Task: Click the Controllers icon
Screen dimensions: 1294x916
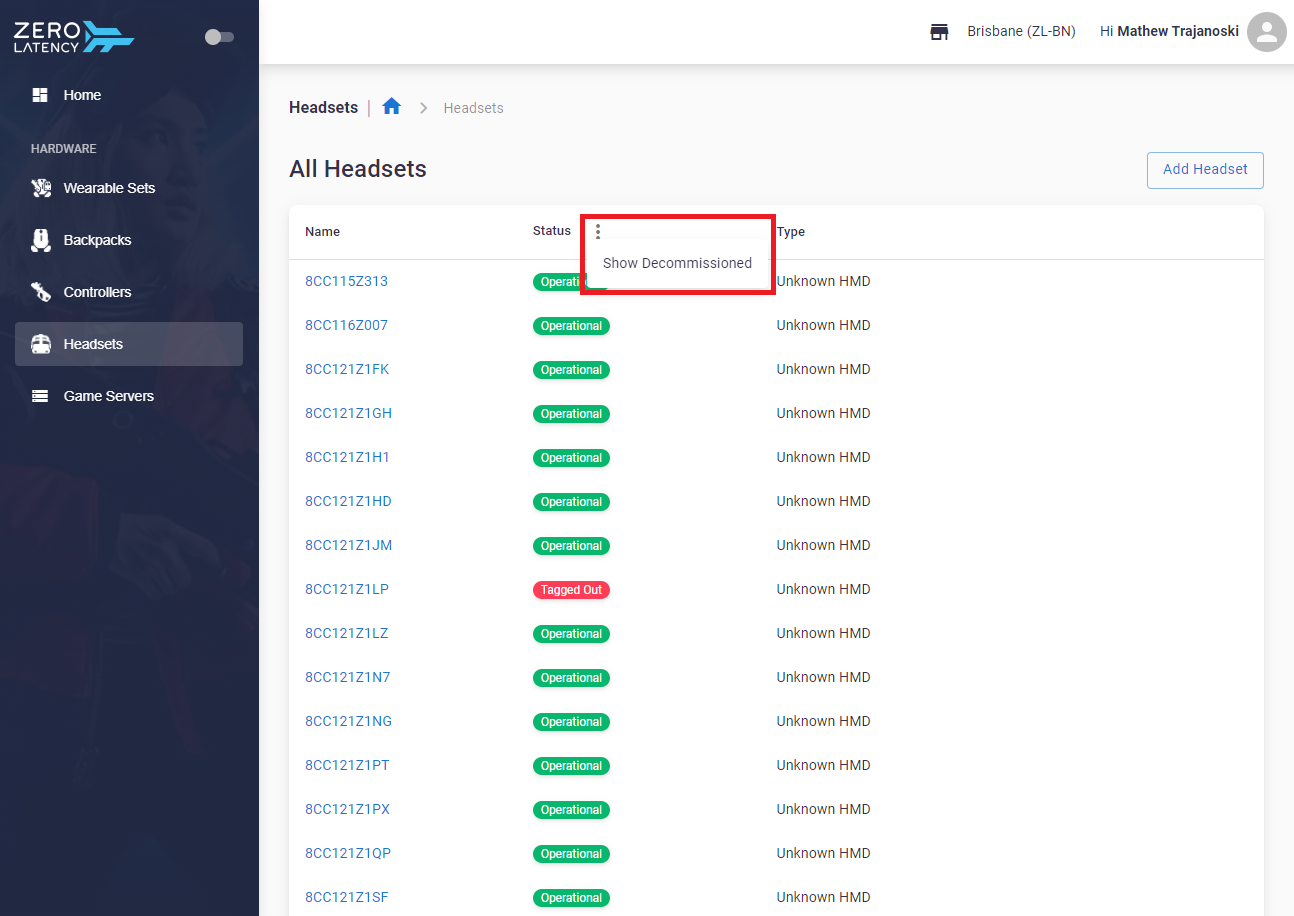Action: pos(40,292)
